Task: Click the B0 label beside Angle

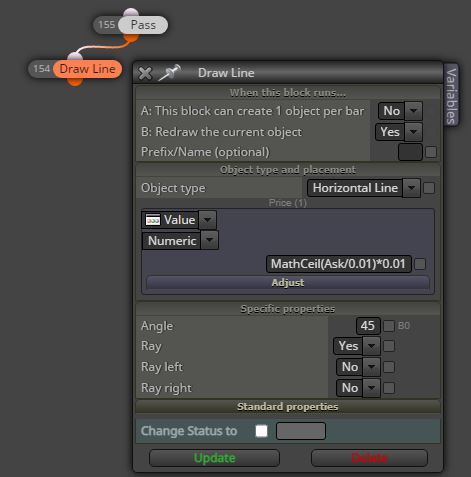Action: pyautogui.click(x=404, y=326)
